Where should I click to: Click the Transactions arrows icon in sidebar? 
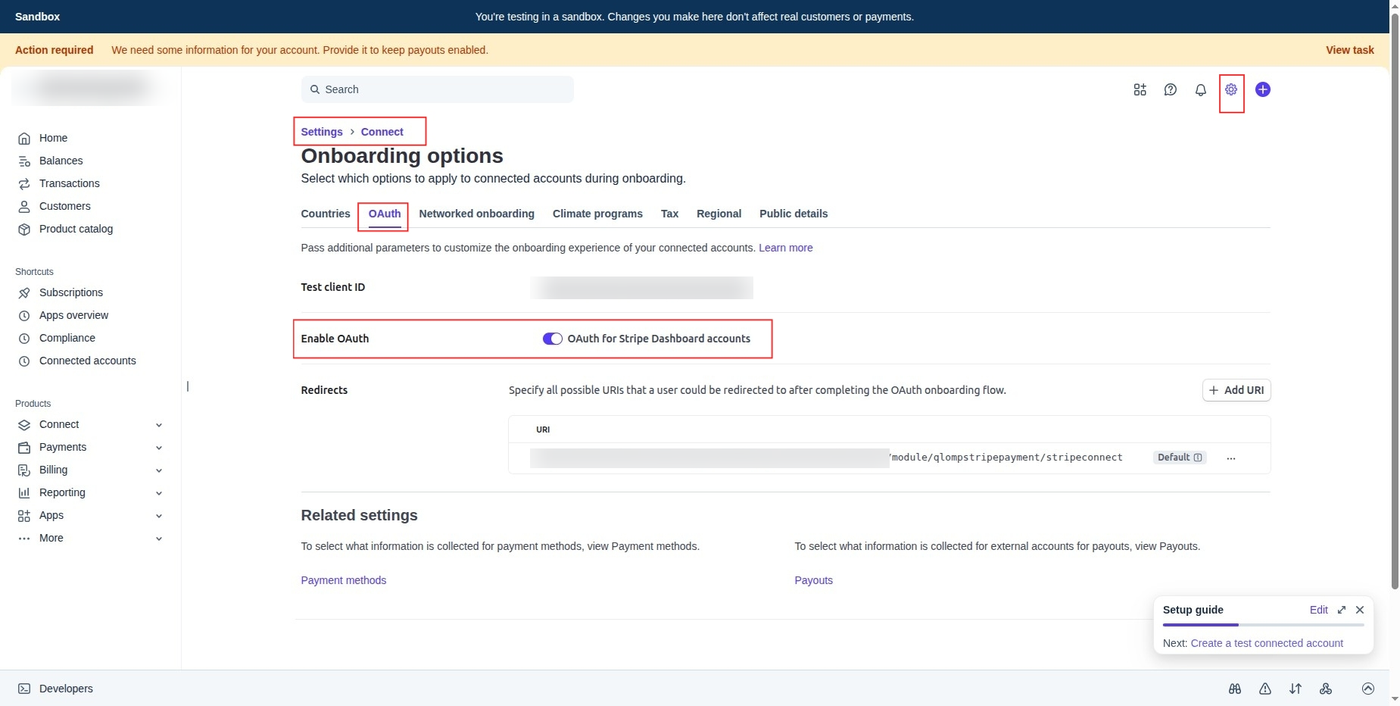click(24, 184)
